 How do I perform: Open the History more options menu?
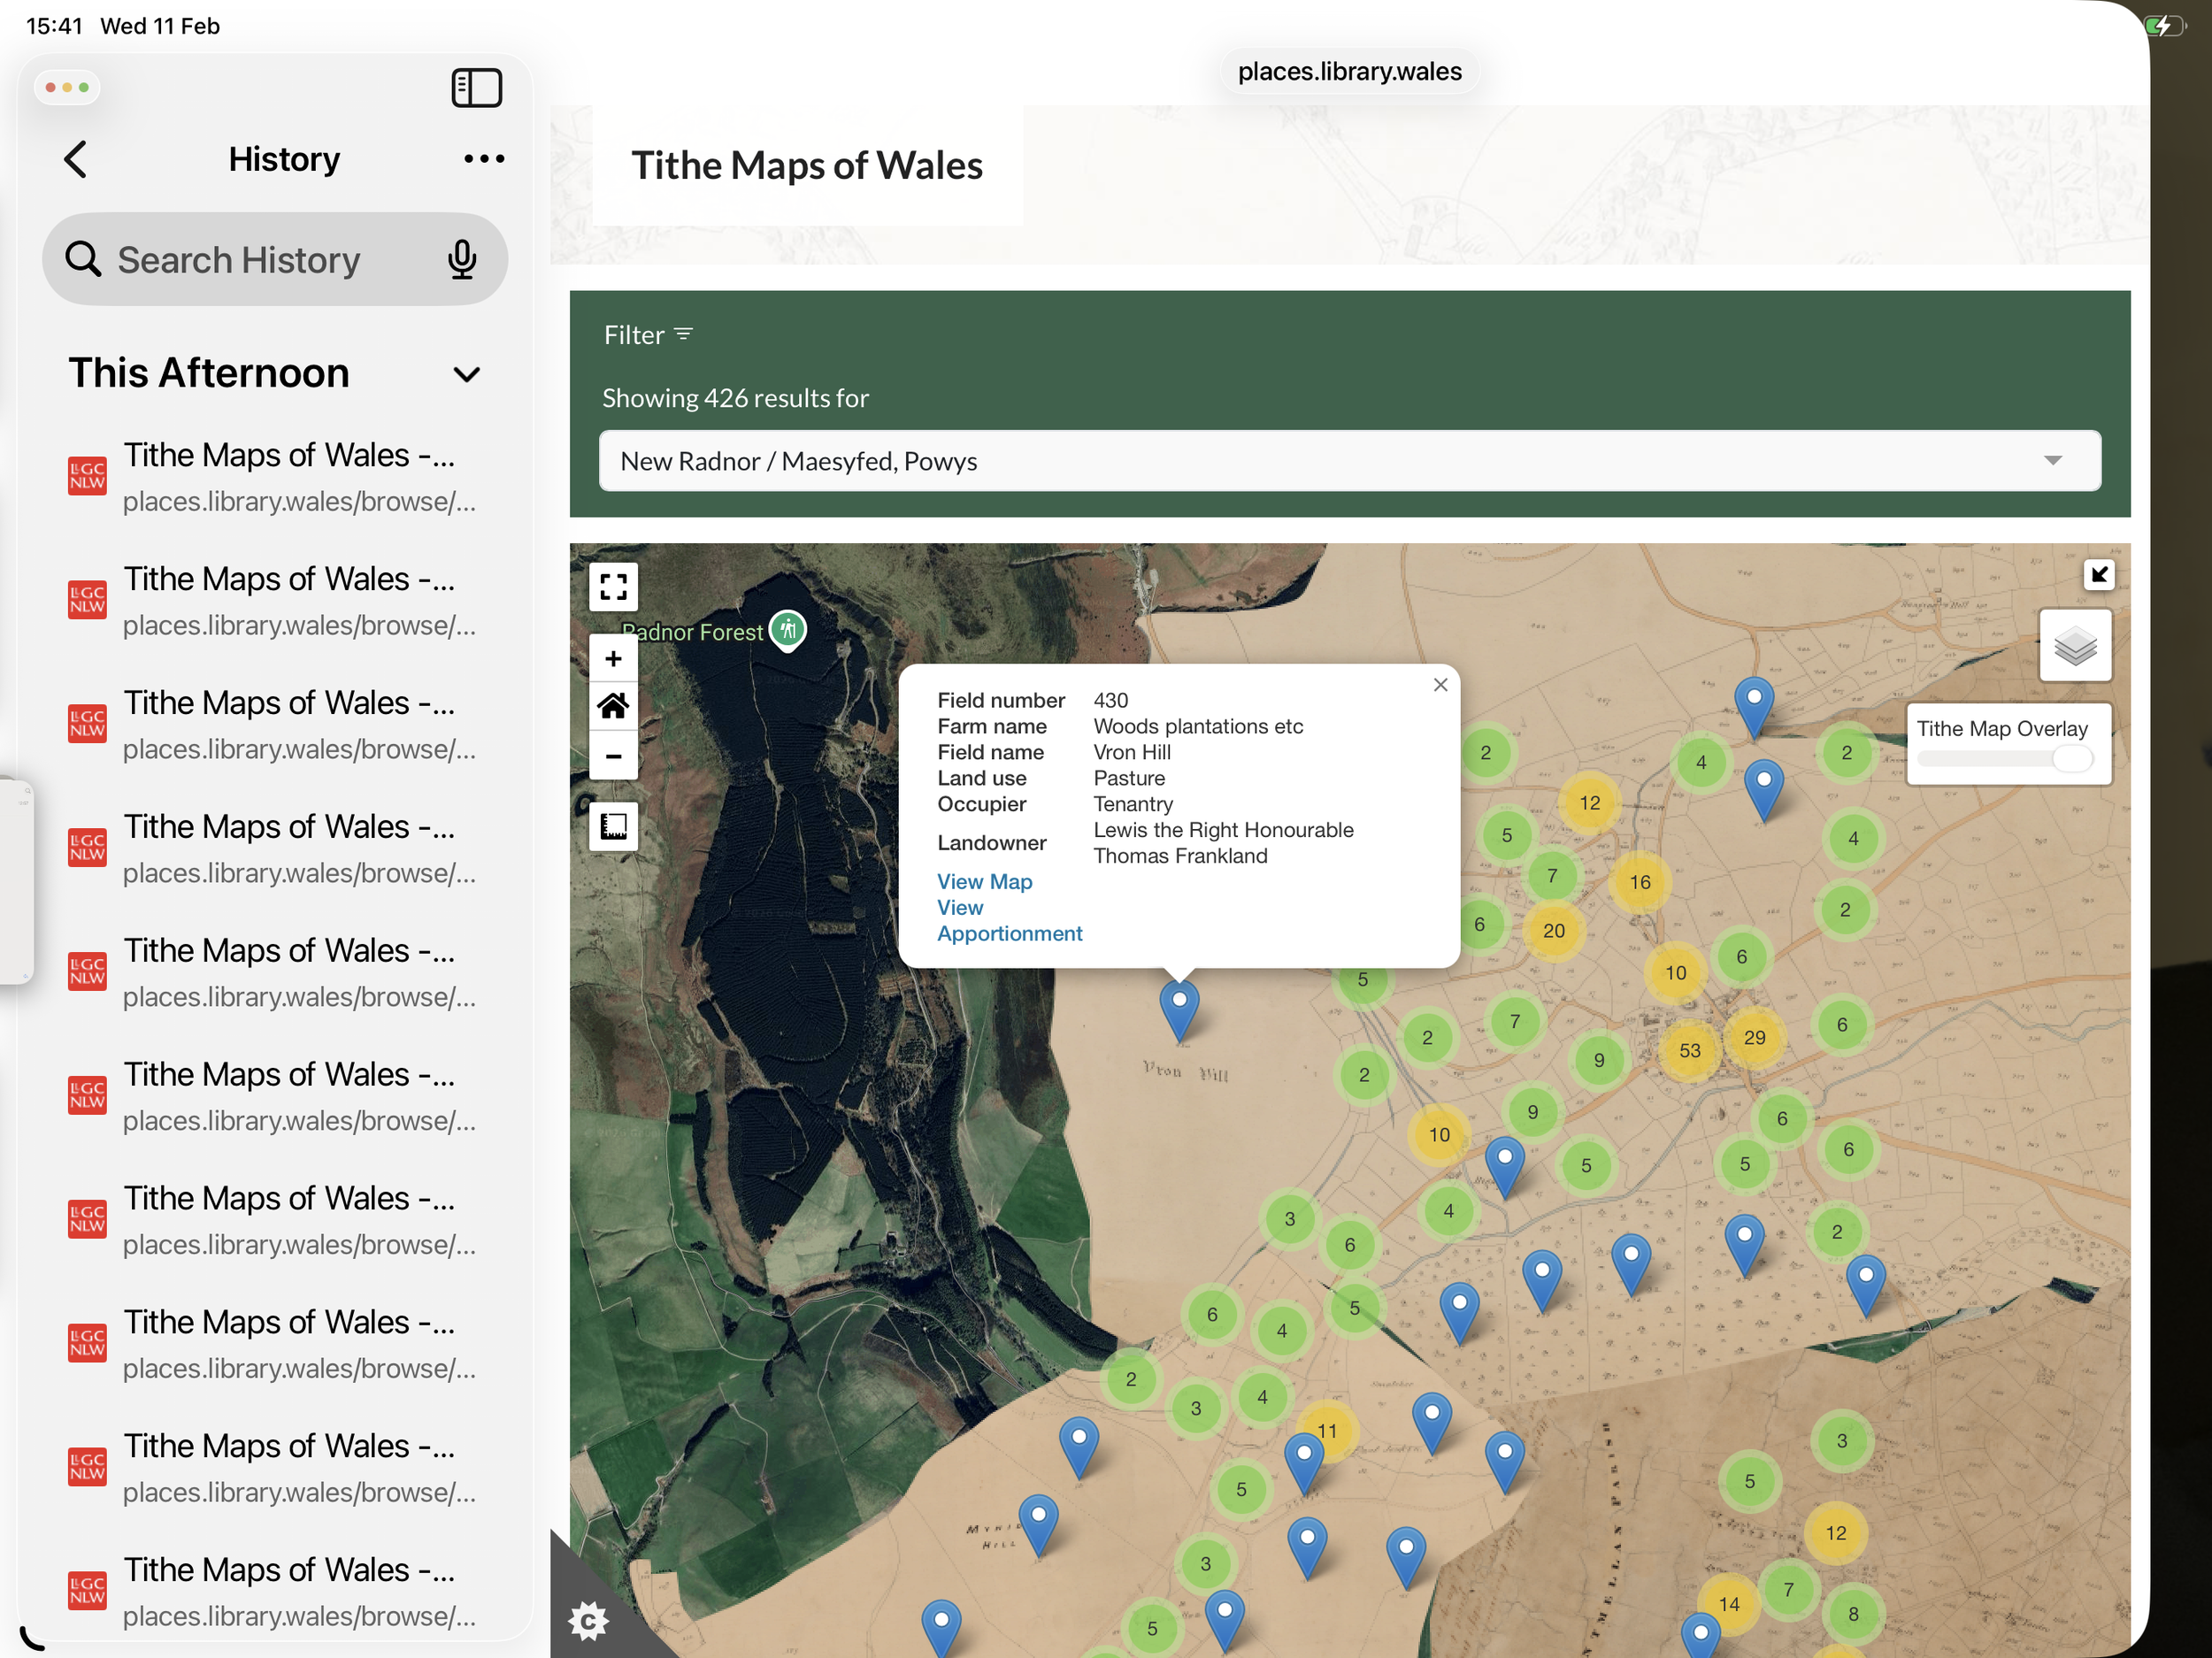484,159
